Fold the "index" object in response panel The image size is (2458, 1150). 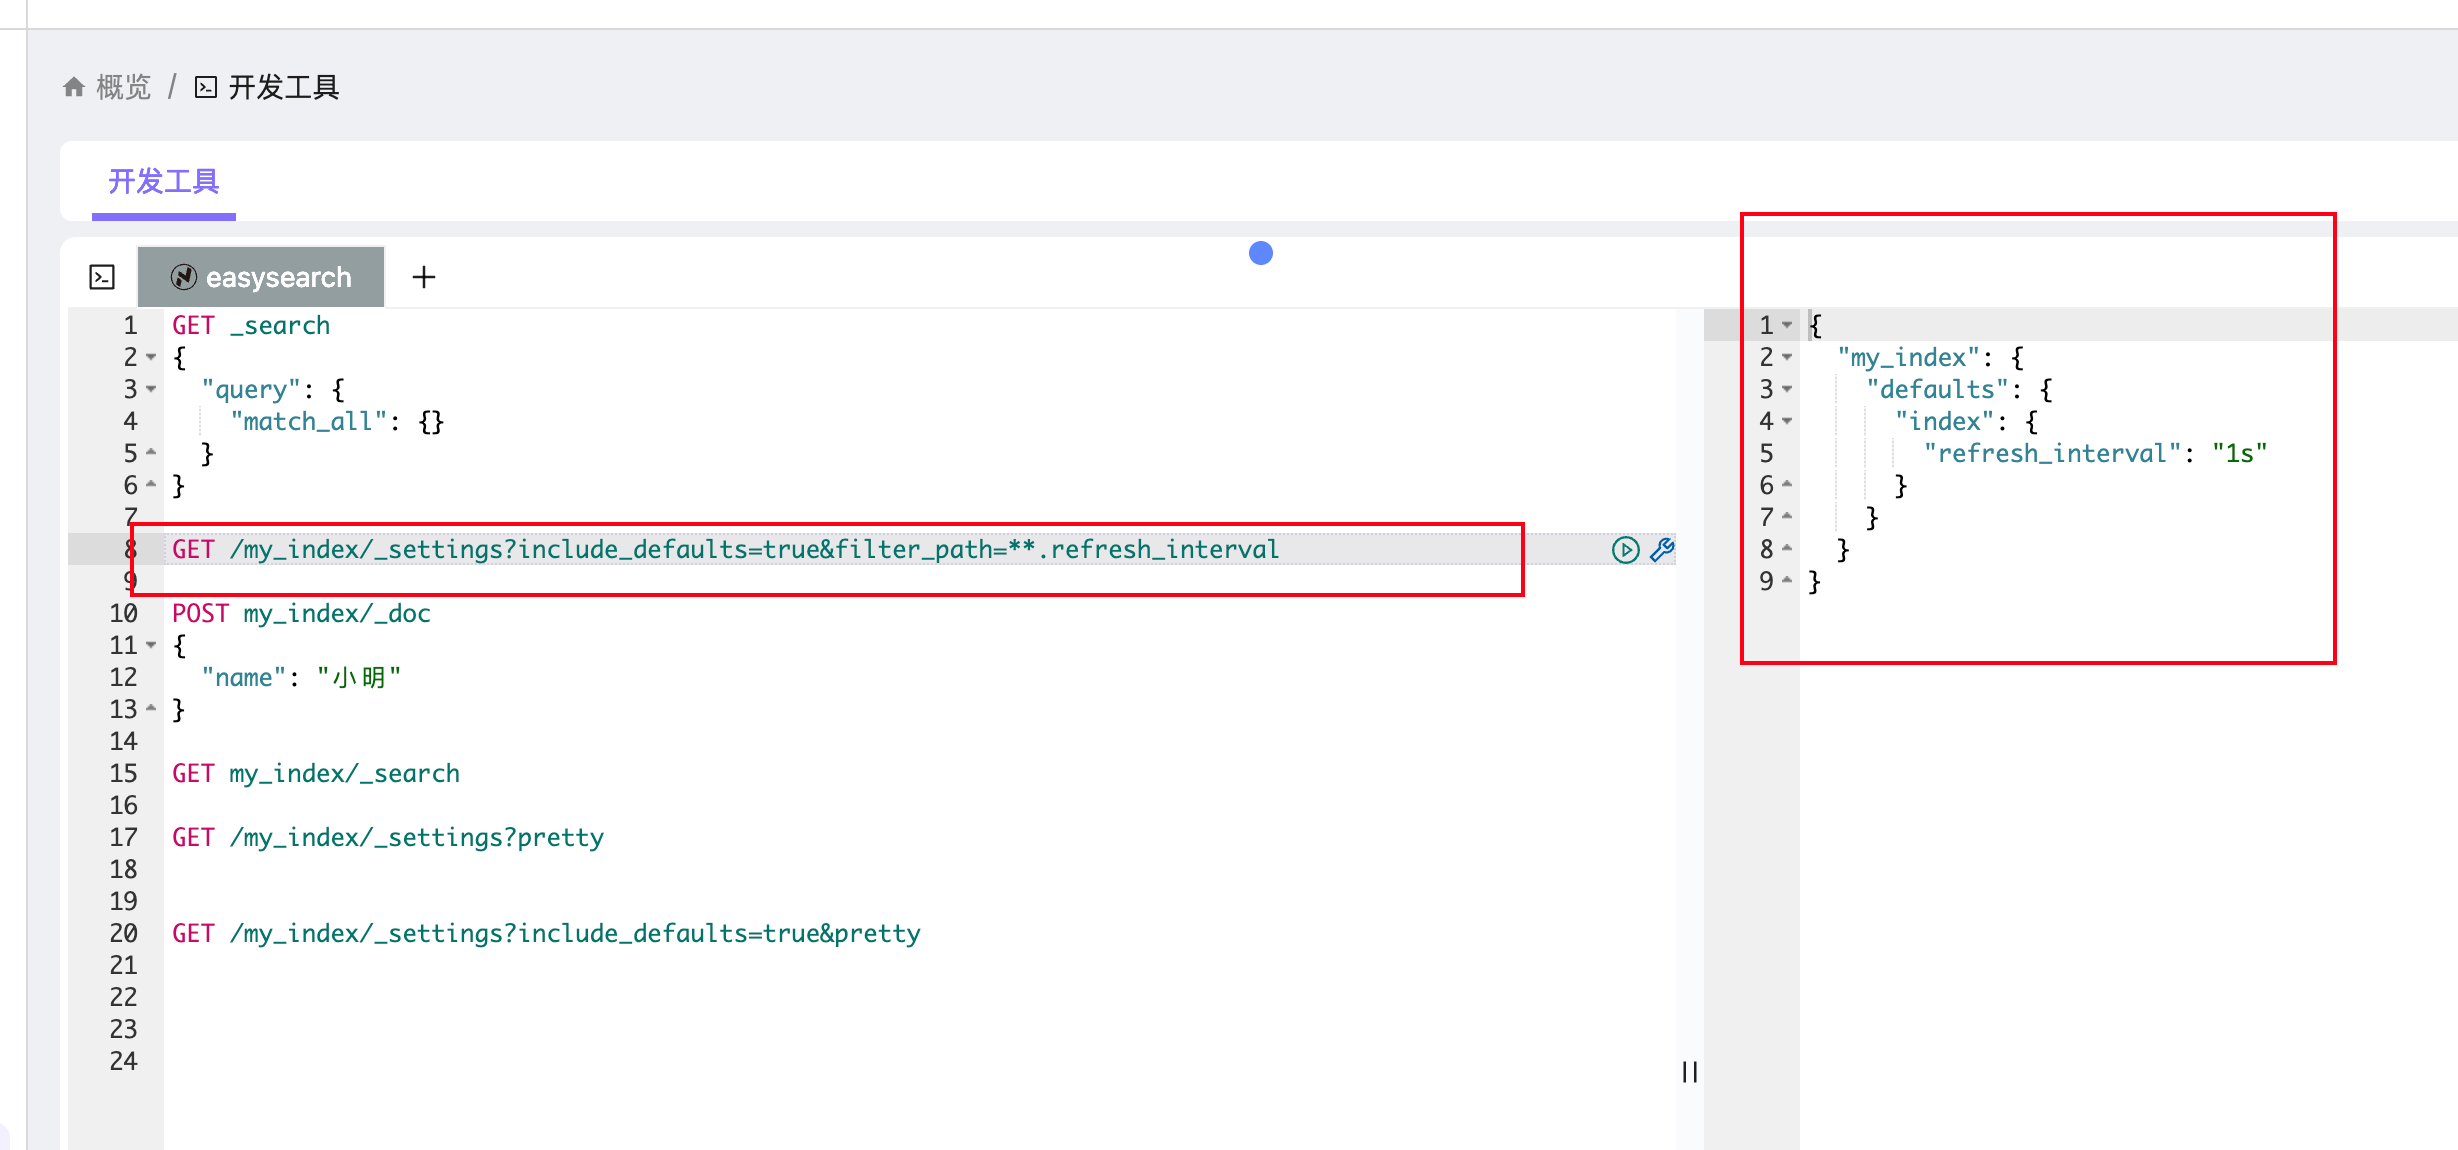pyautogui.click(x=1787, y=421)
